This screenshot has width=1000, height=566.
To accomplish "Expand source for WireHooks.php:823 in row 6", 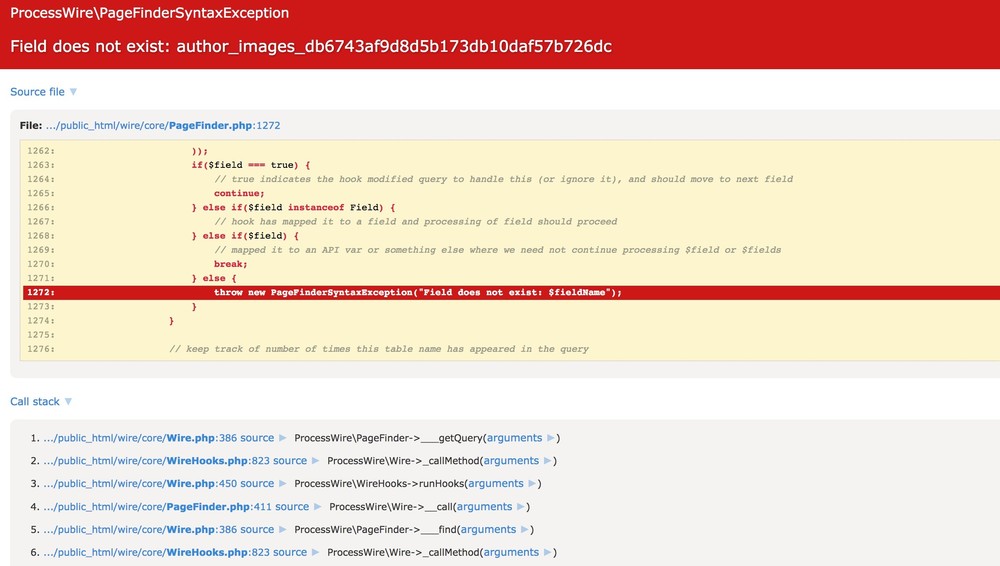I will tap(290, 553).
